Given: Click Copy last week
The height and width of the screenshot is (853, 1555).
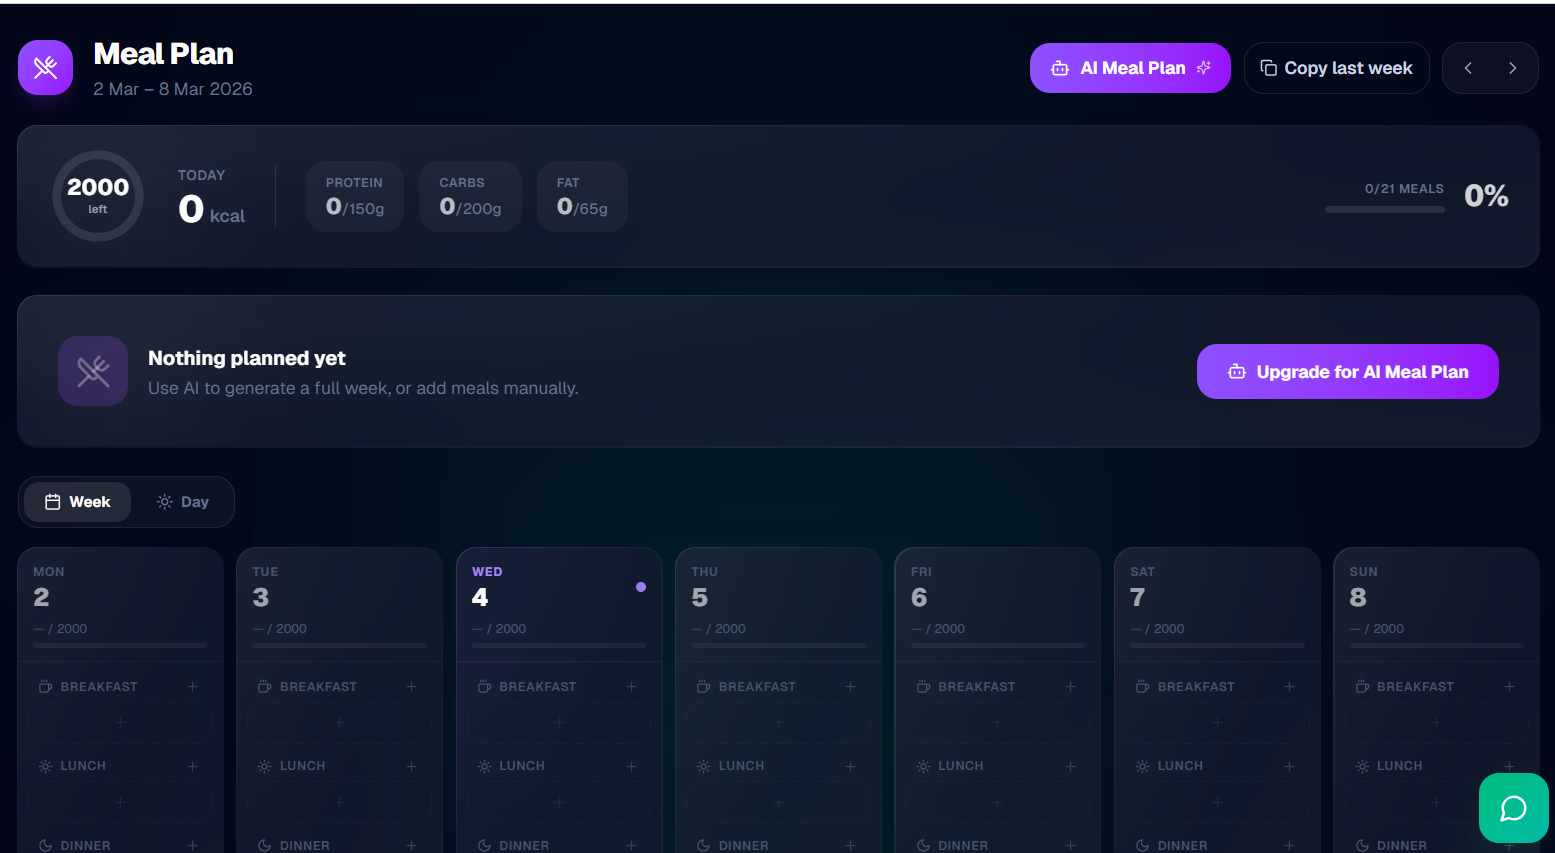Looking at the screenshot, I should (x=1336, y=67).
